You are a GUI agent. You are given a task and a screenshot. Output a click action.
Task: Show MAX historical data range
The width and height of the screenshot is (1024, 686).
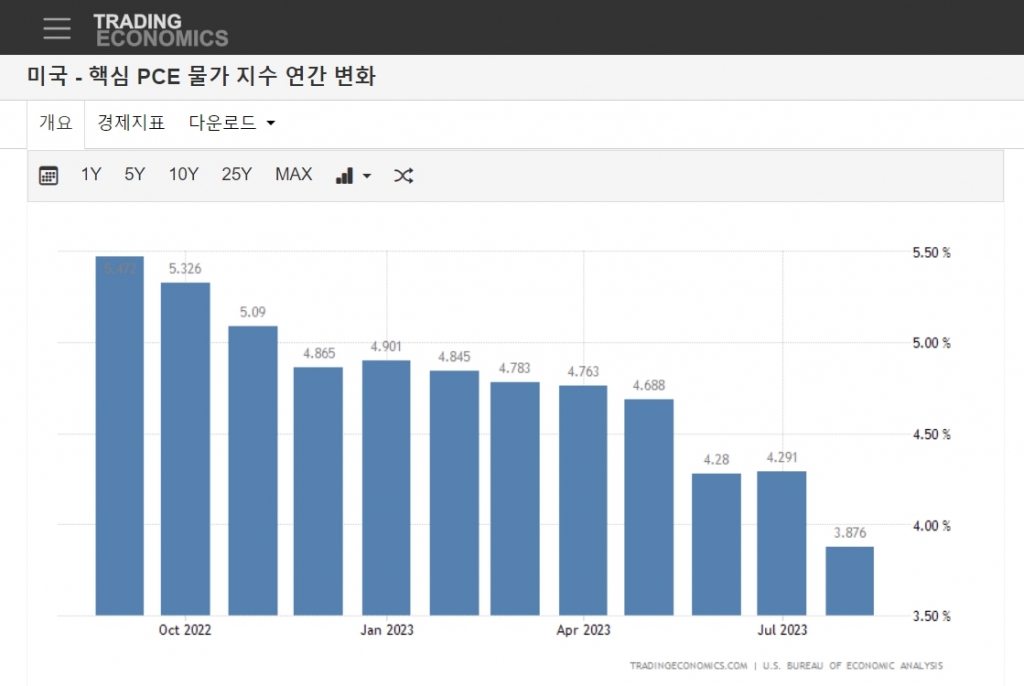pos(293,175)
